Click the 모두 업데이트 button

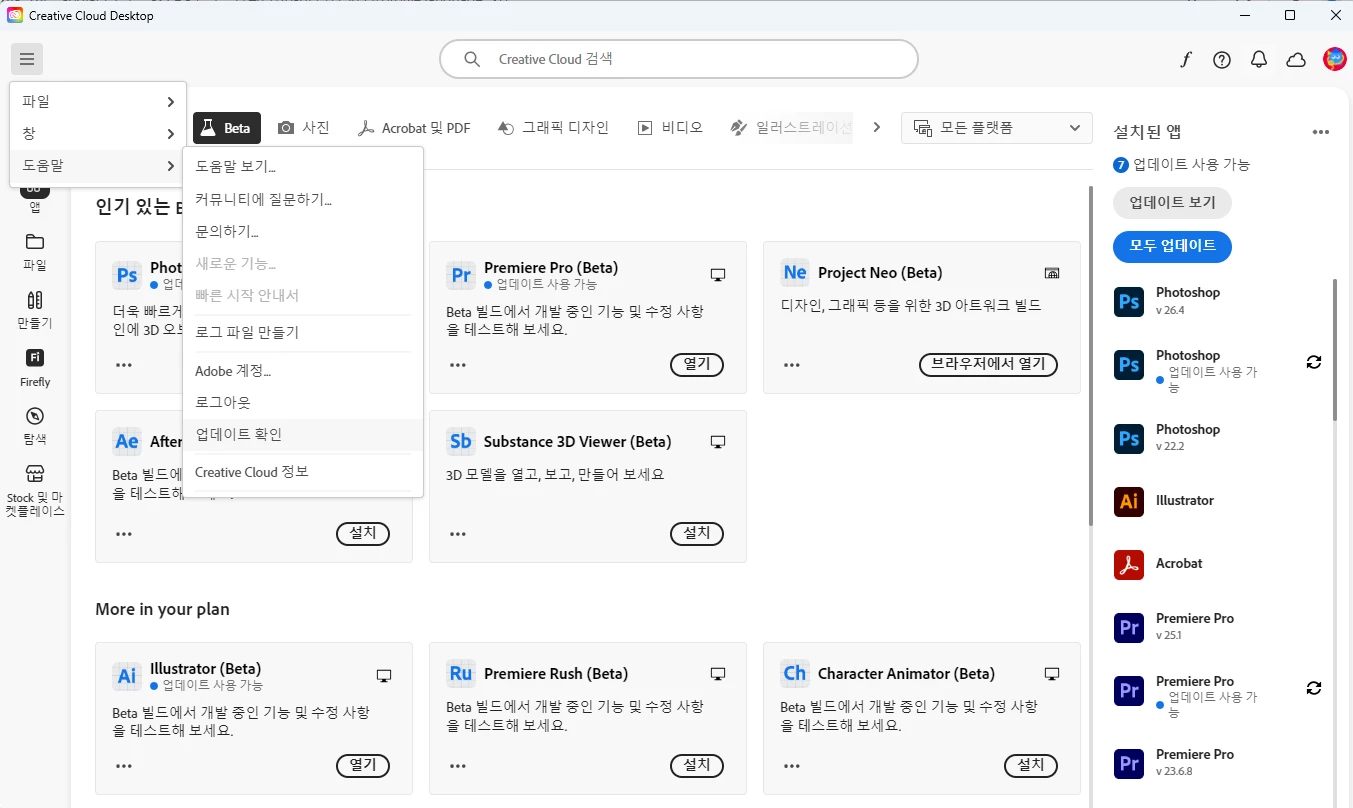pos(1172,246)
